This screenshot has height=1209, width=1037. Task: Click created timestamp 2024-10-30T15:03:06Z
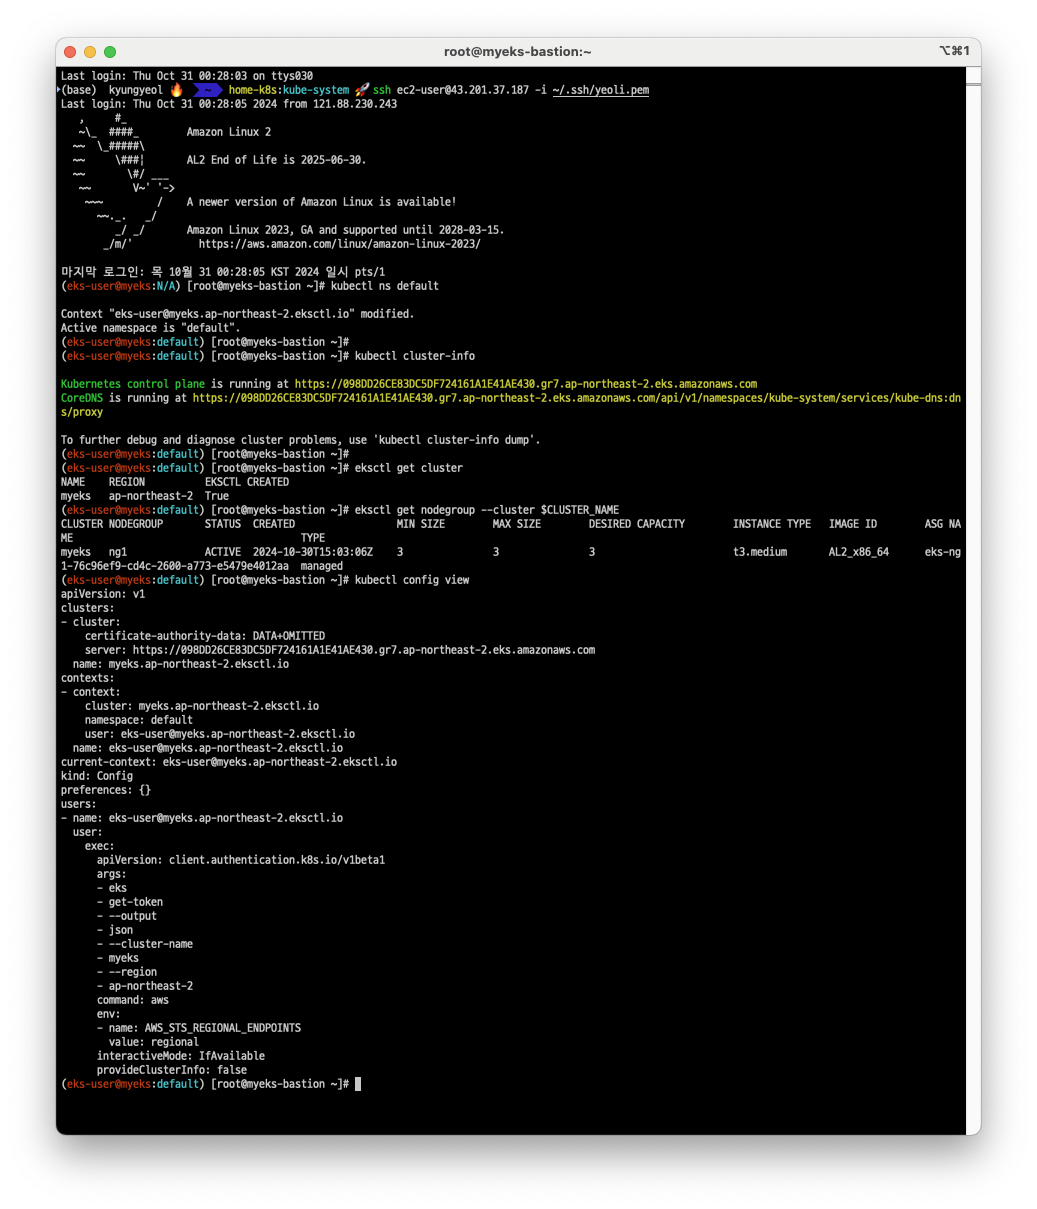coord(313,552)
